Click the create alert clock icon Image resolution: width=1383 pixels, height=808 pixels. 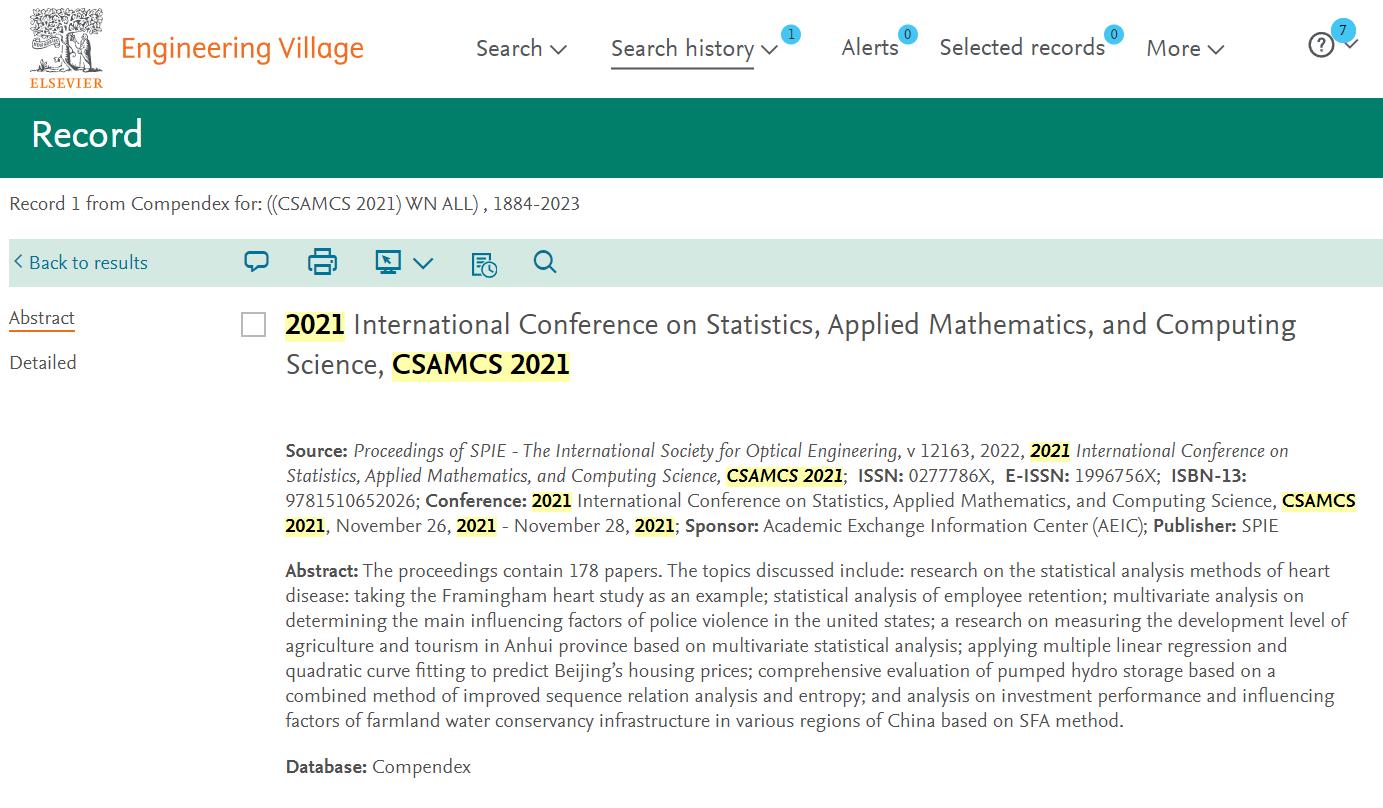click(x=484, y=263)
